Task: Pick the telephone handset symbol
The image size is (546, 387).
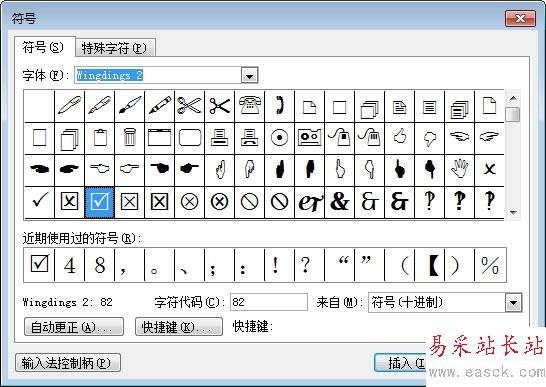Action: pyautogui.click(x=279, y=106)
